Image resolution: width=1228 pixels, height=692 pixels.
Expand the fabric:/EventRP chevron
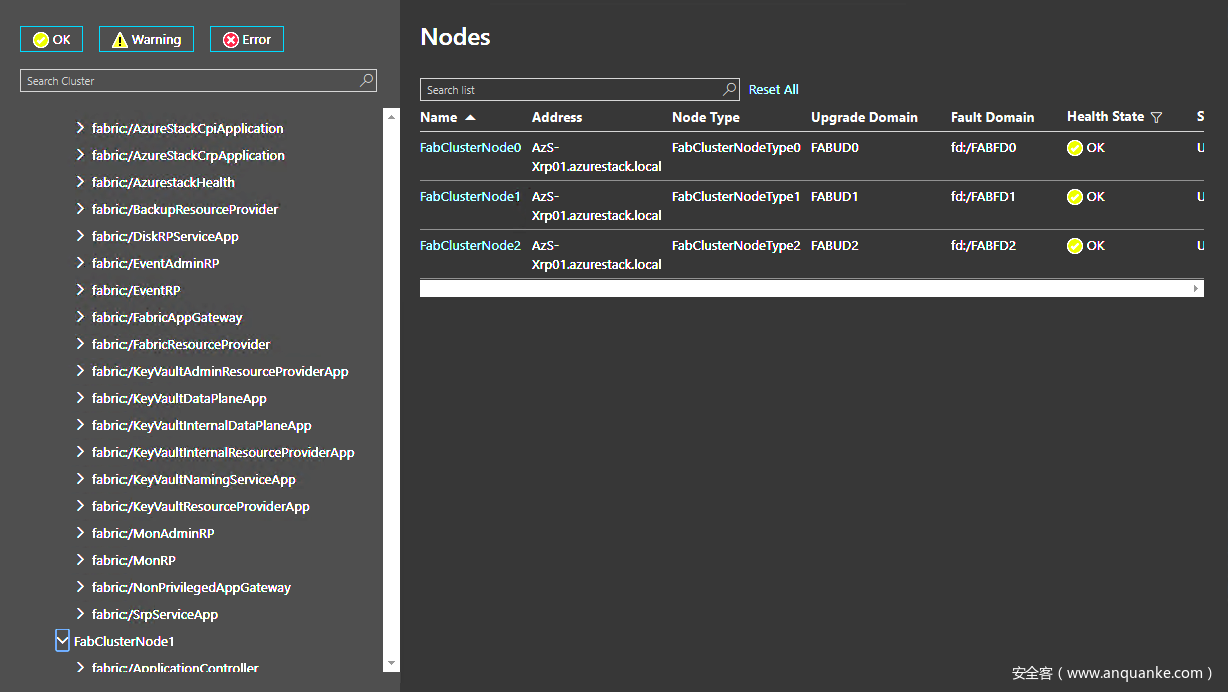(x=80, y=290)
